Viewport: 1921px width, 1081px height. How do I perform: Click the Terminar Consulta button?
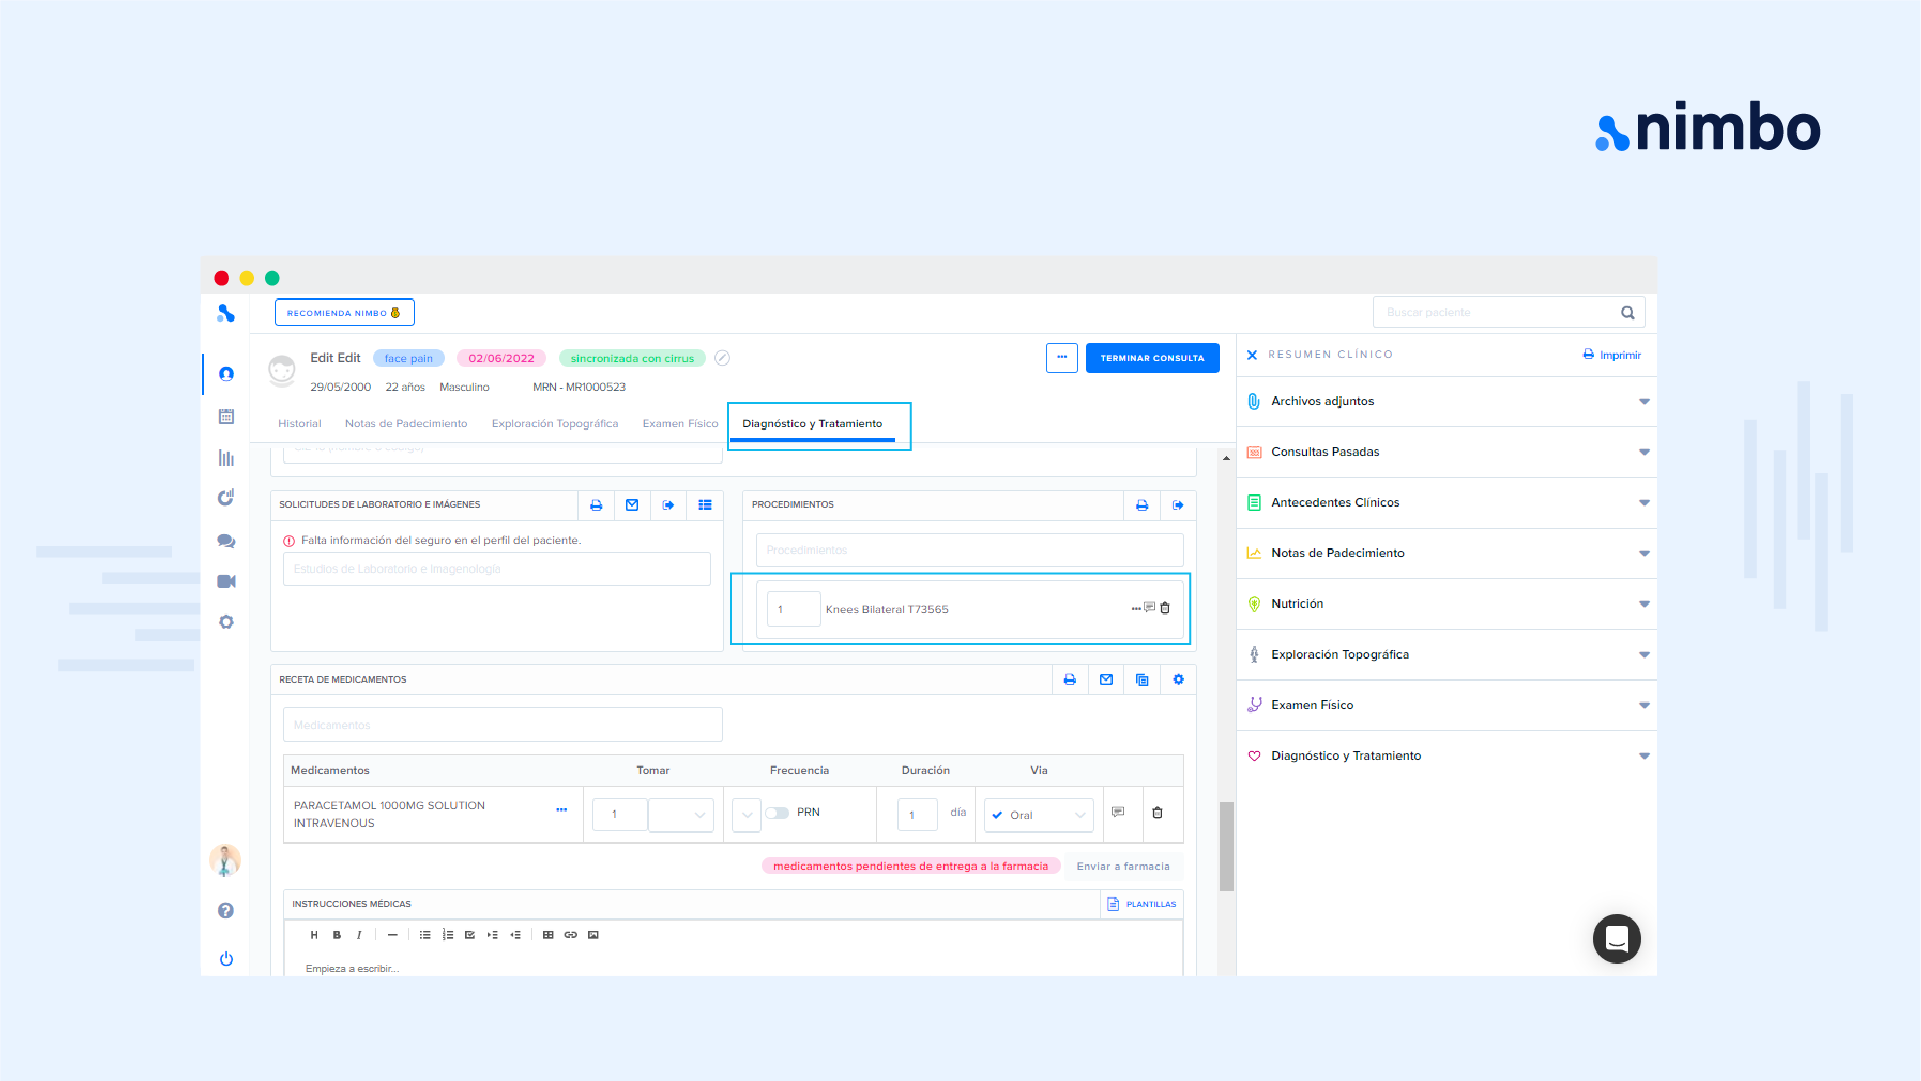point(1152,358)
